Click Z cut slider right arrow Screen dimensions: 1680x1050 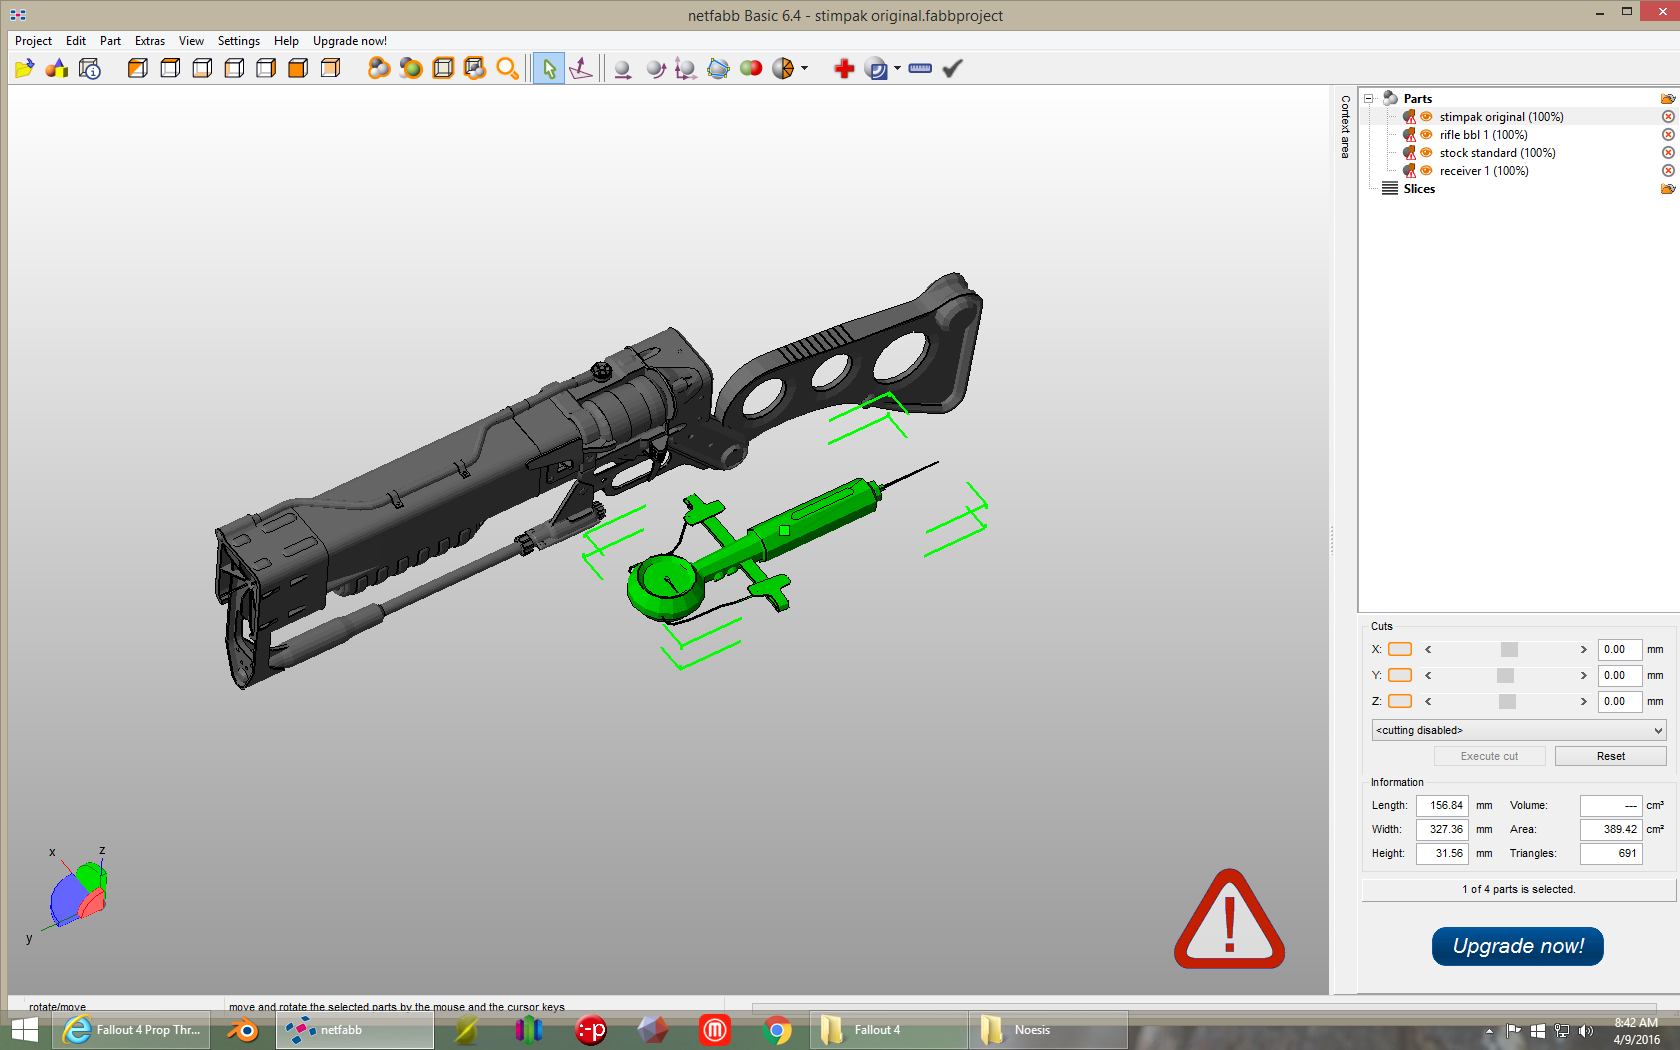coord(1583,701)
